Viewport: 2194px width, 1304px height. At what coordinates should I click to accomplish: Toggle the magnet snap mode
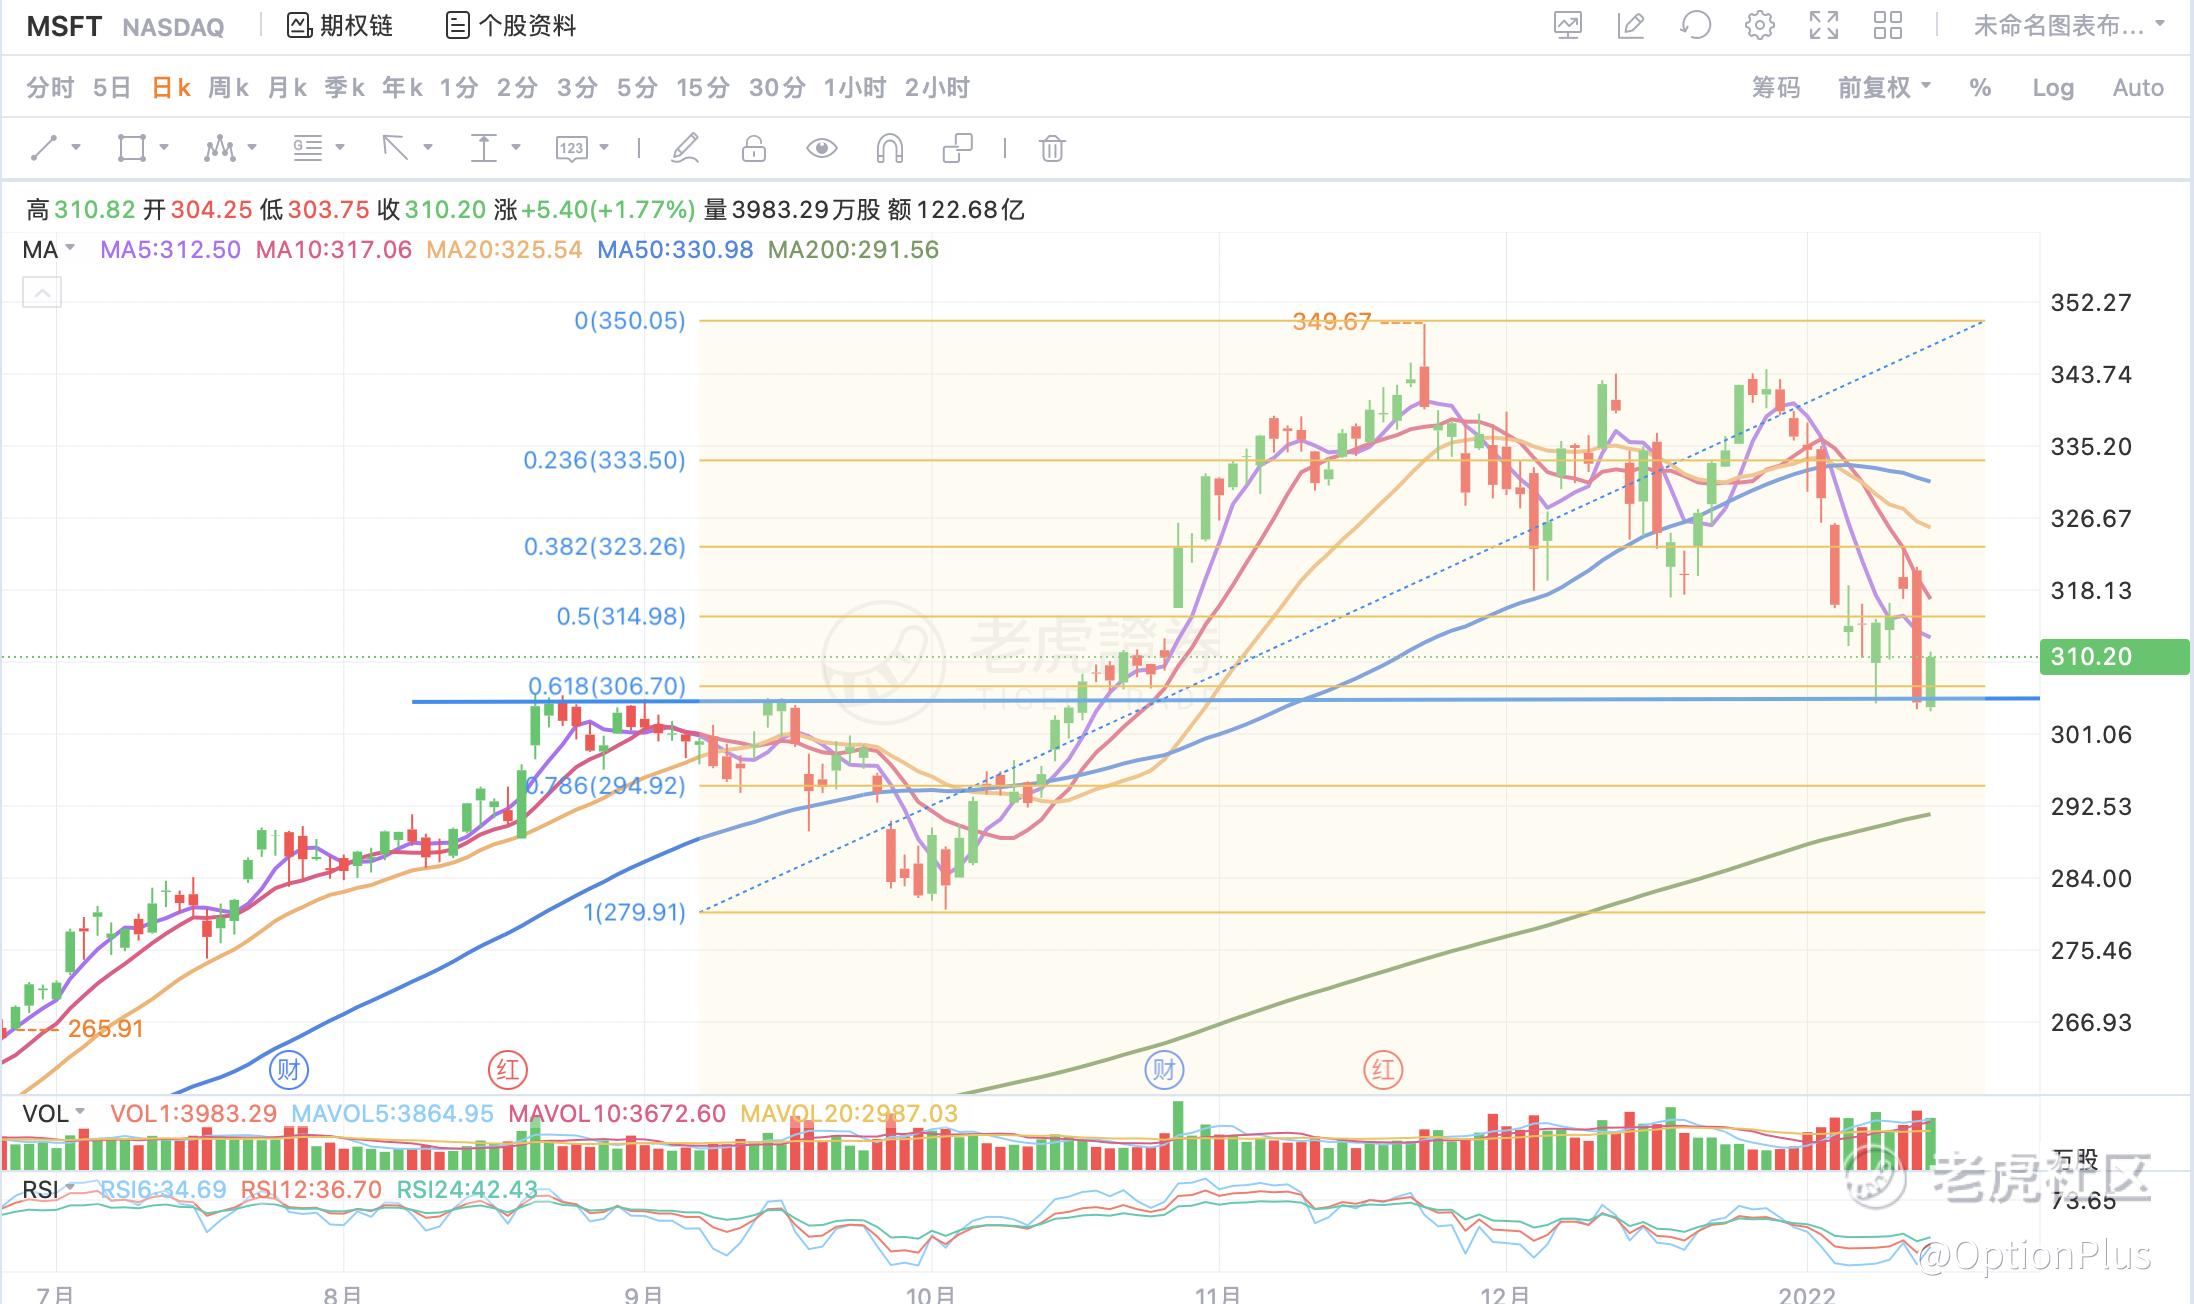pyautogui.click(x=889, y=149)
